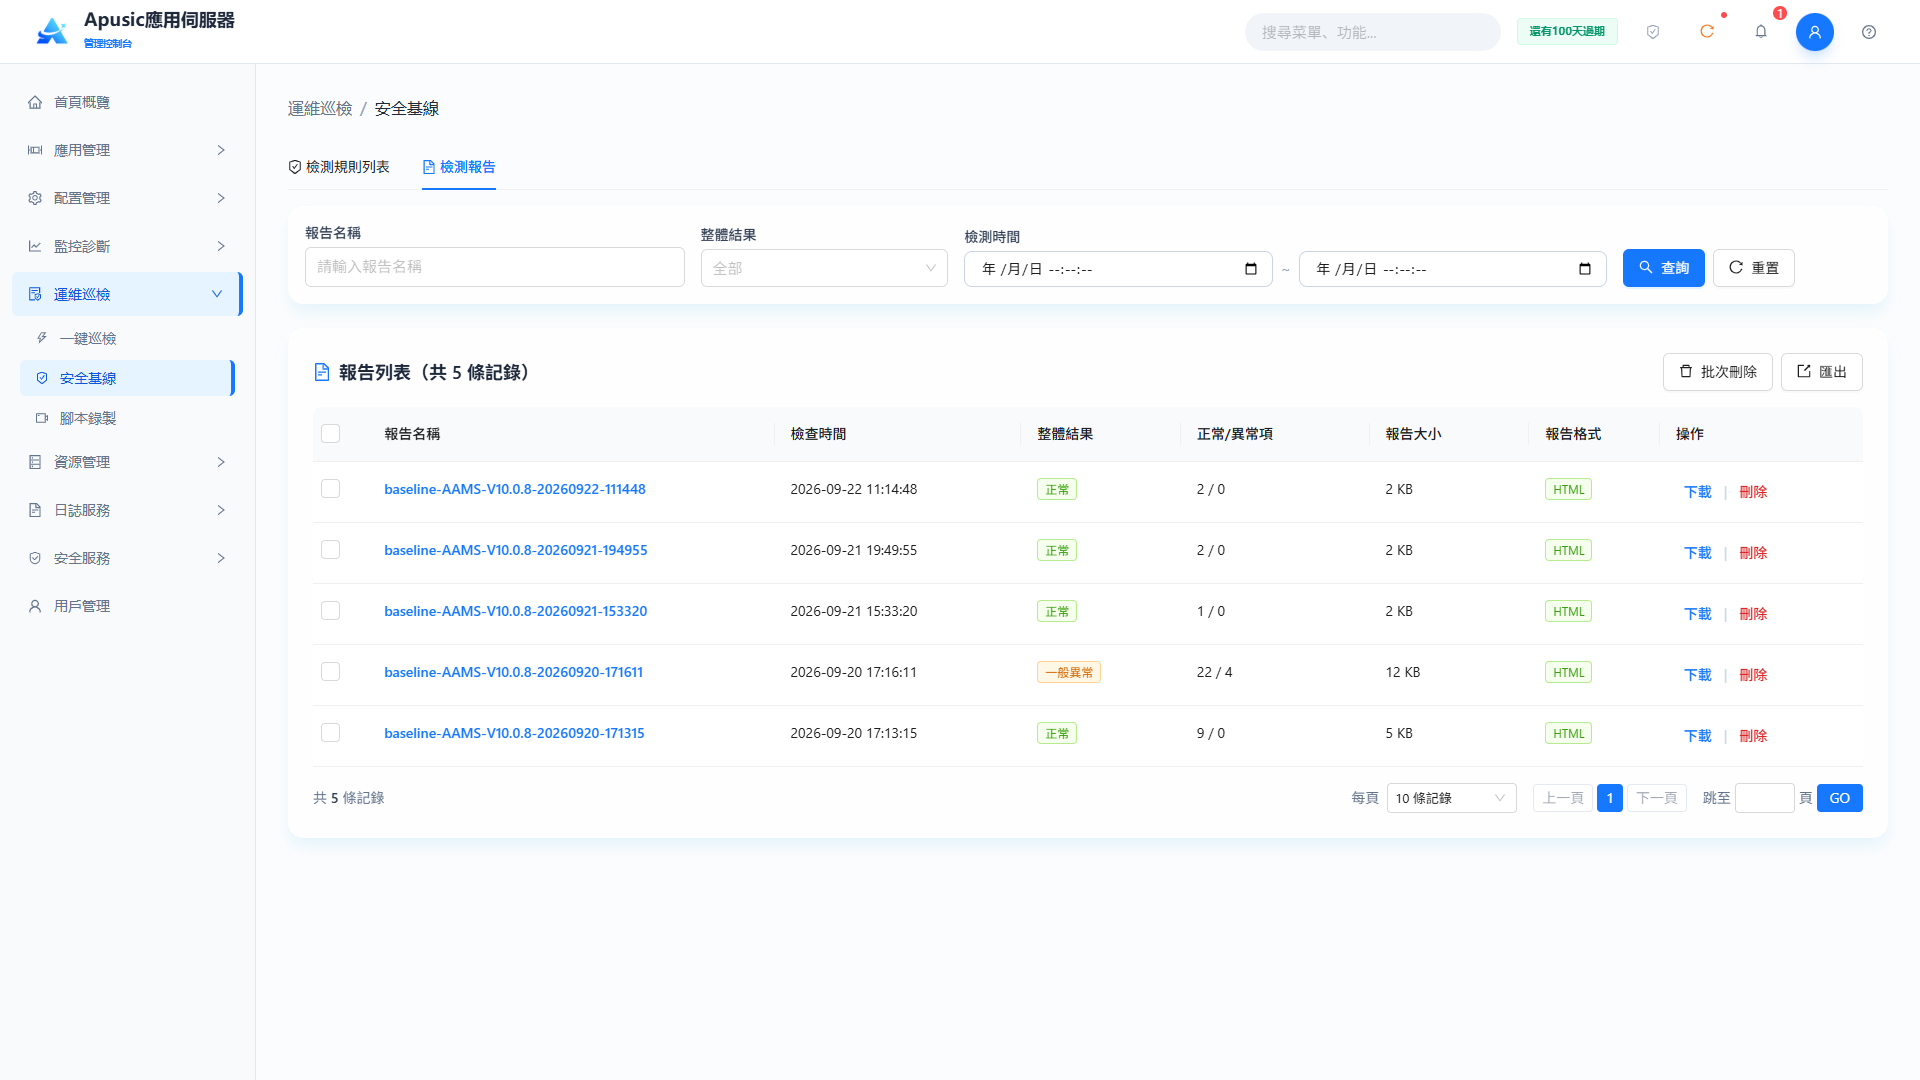Open 一鍵巡檢 submenu item
The height and width of the screenshot is (1080, 1920).
tap(127, 338)
